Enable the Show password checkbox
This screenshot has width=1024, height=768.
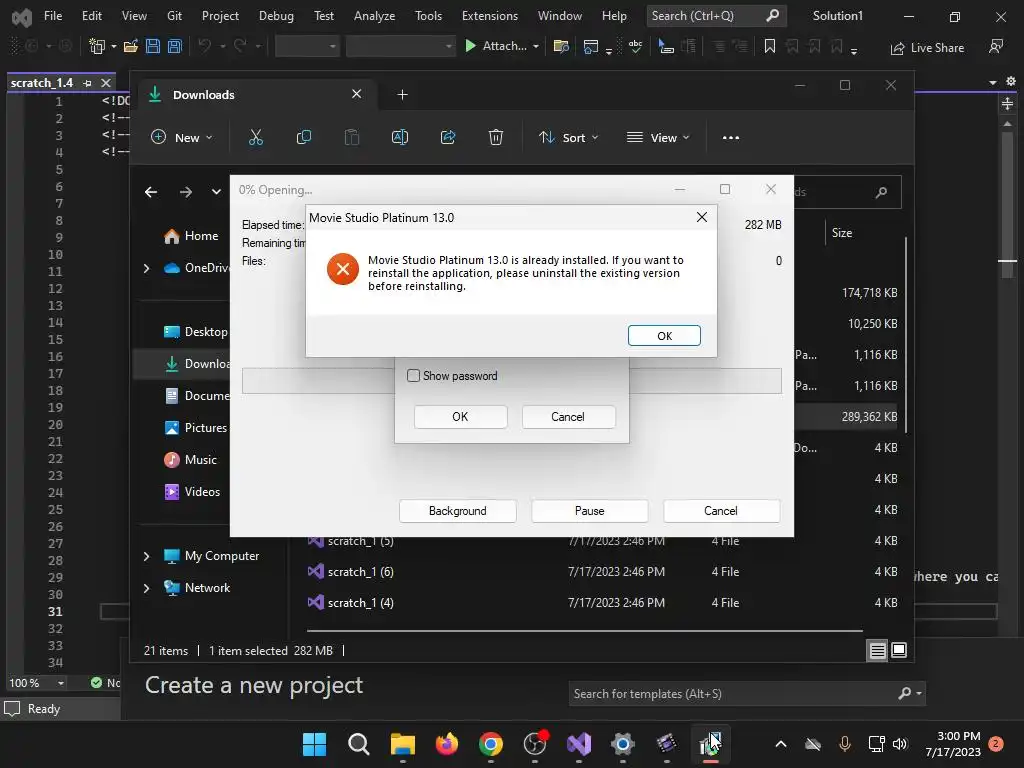[413, 376]
